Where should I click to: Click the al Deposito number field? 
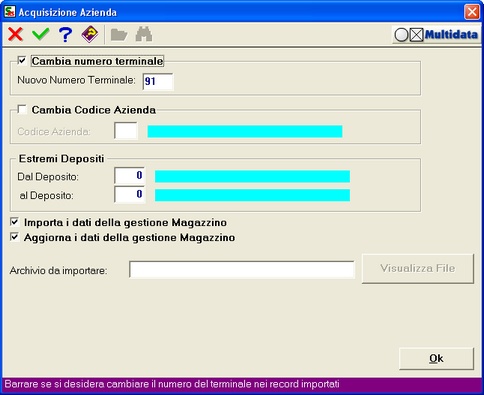point(129,194)
